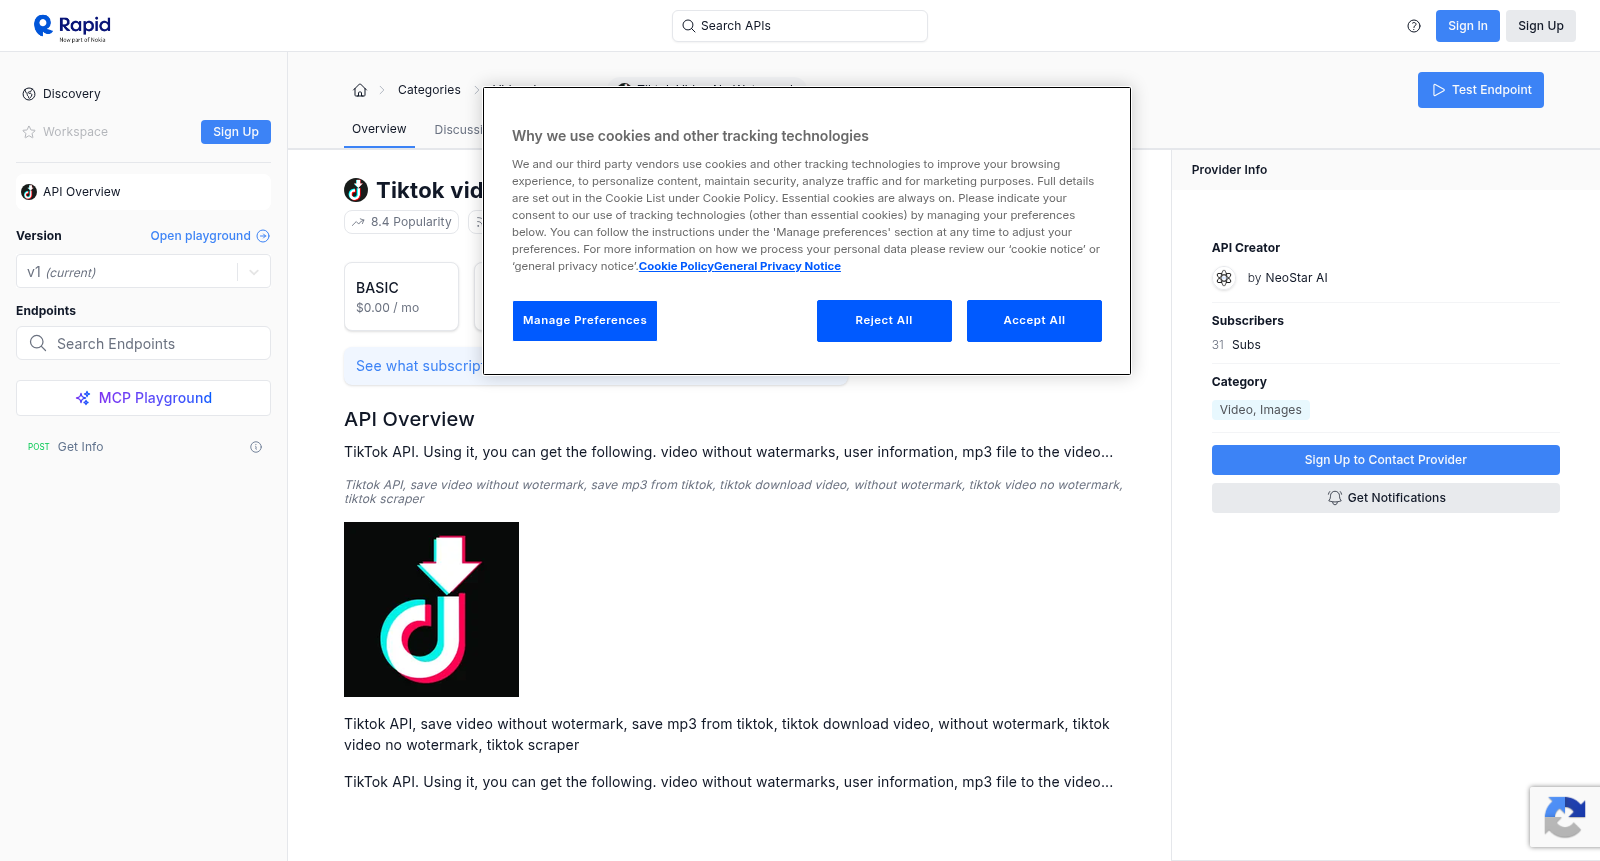This screenshot has width=1600, height=861.
Task: Click the '31 Subs' subscriber count
Action: point(1236,345)
